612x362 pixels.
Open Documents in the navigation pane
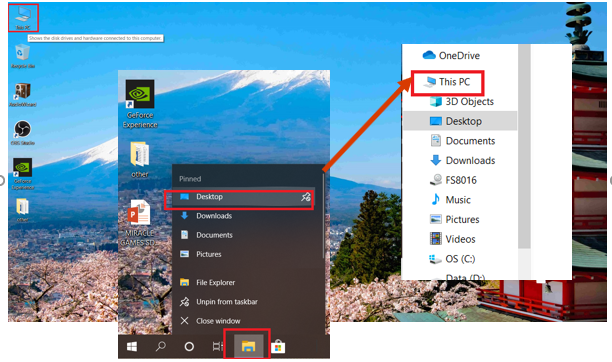pyautogui.click(x=463, y=141)
